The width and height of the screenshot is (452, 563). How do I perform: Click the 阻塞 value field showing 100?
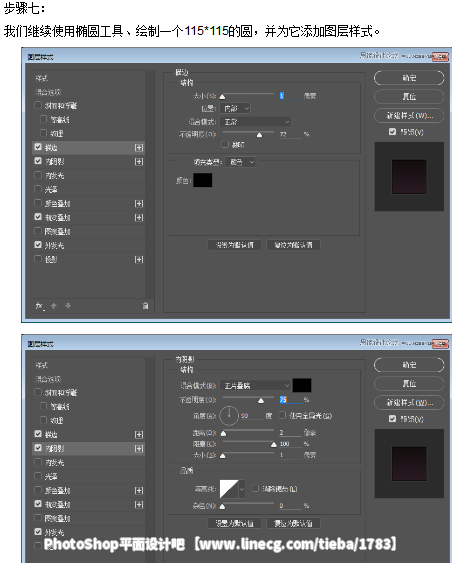pyautogui.click(x=290, y=444)
